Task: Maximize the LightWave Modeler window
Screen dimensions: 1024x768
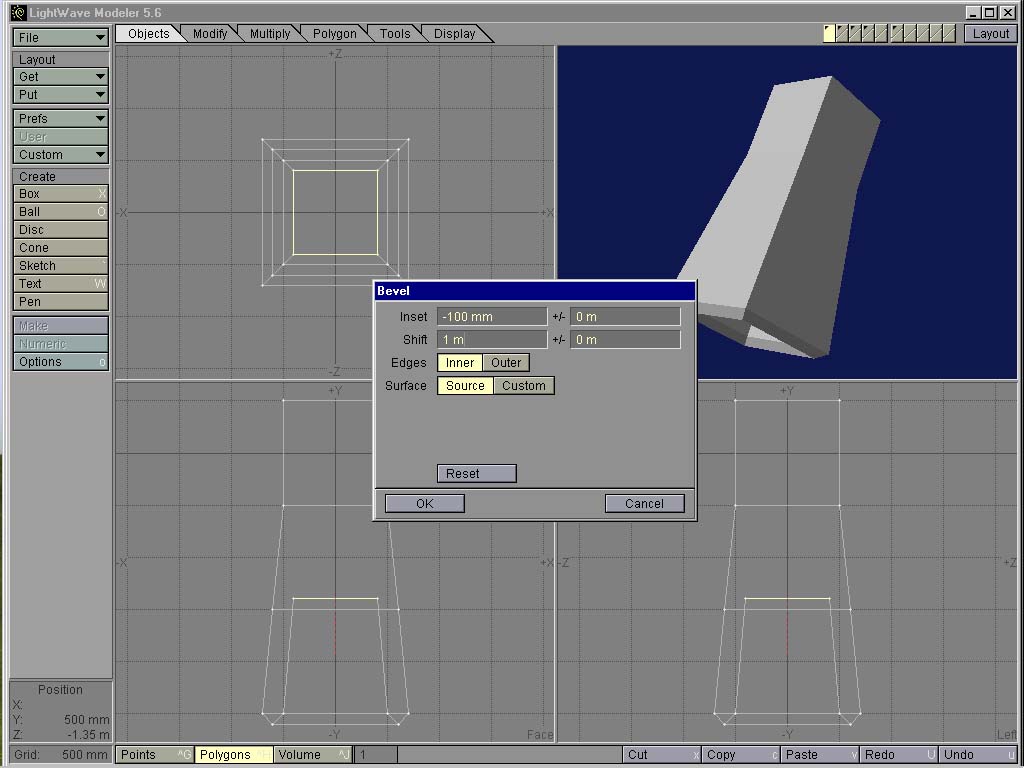Action: 989,12
